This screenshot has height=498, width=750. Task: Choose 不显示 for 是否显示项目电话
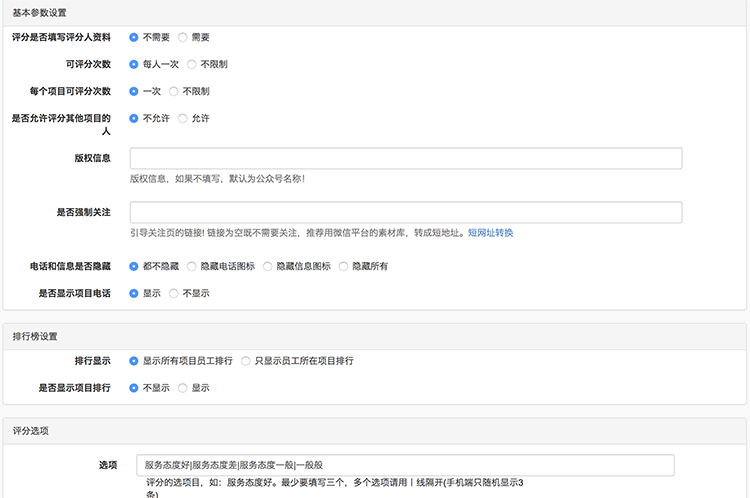pyautogui.click(x=173, y=293)
